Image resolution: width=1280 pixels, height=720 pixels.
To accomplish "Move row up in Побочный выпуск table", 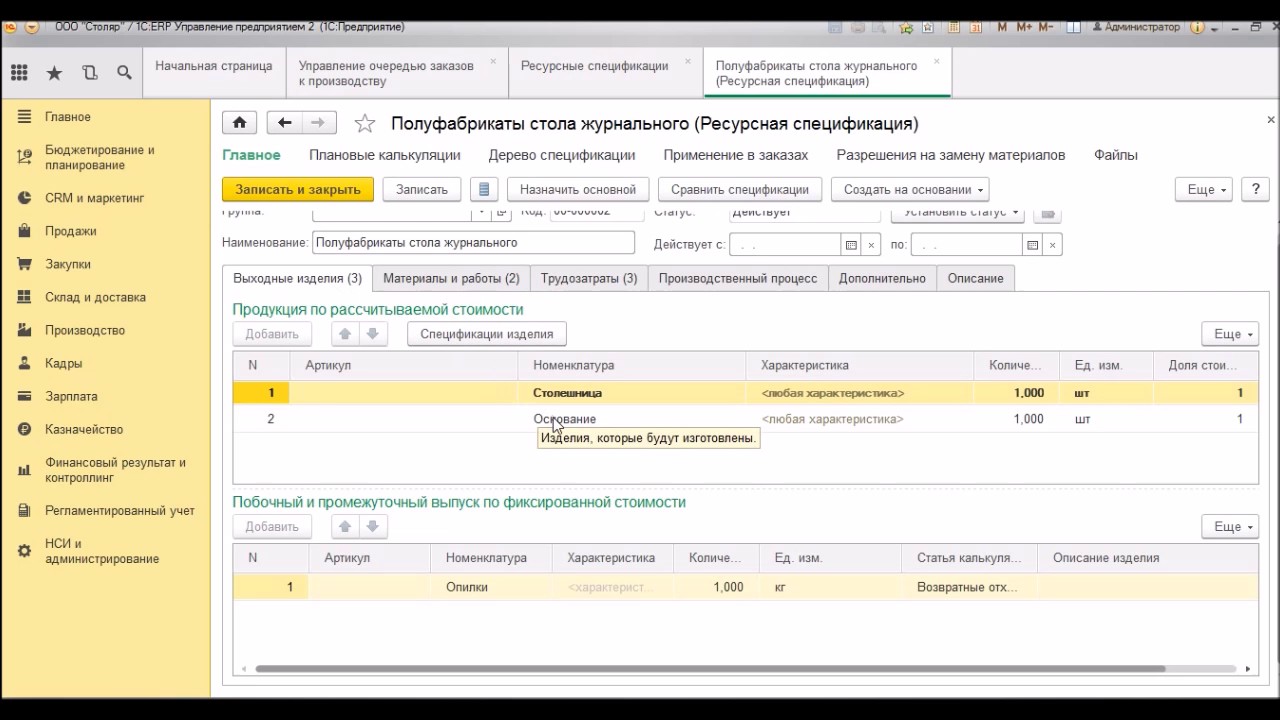I will point(345,526).
